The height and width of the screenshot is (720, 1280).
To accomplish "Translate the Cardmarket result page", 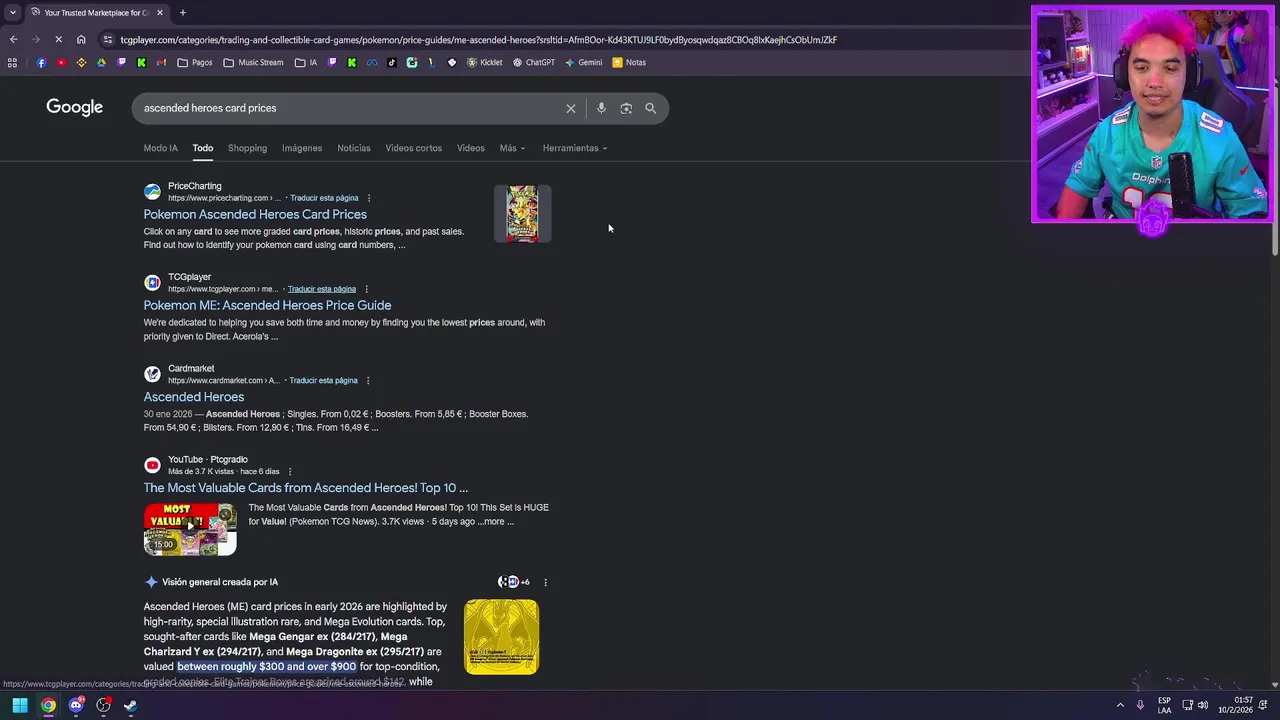I will coord(323,380).
